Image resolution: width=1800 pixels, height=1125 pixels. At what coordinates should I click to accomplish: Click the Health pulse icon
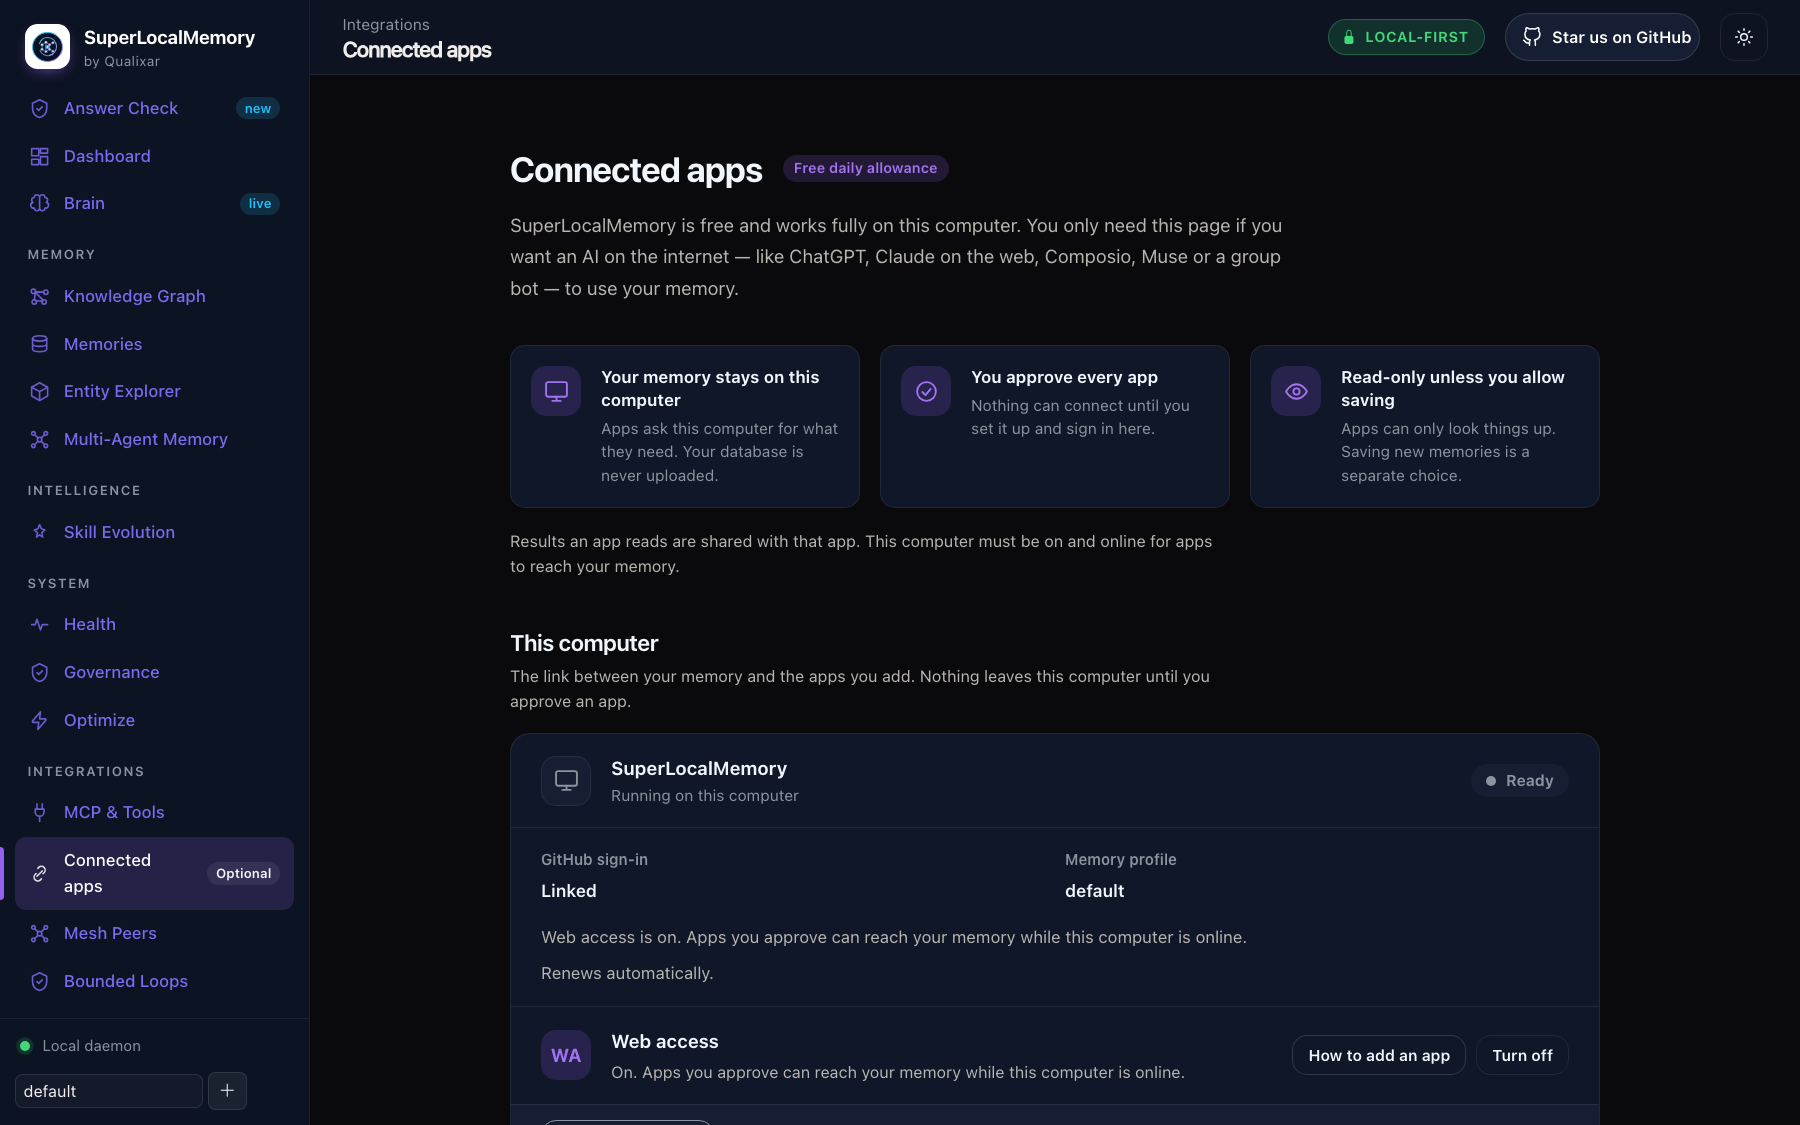pos(40,624)
